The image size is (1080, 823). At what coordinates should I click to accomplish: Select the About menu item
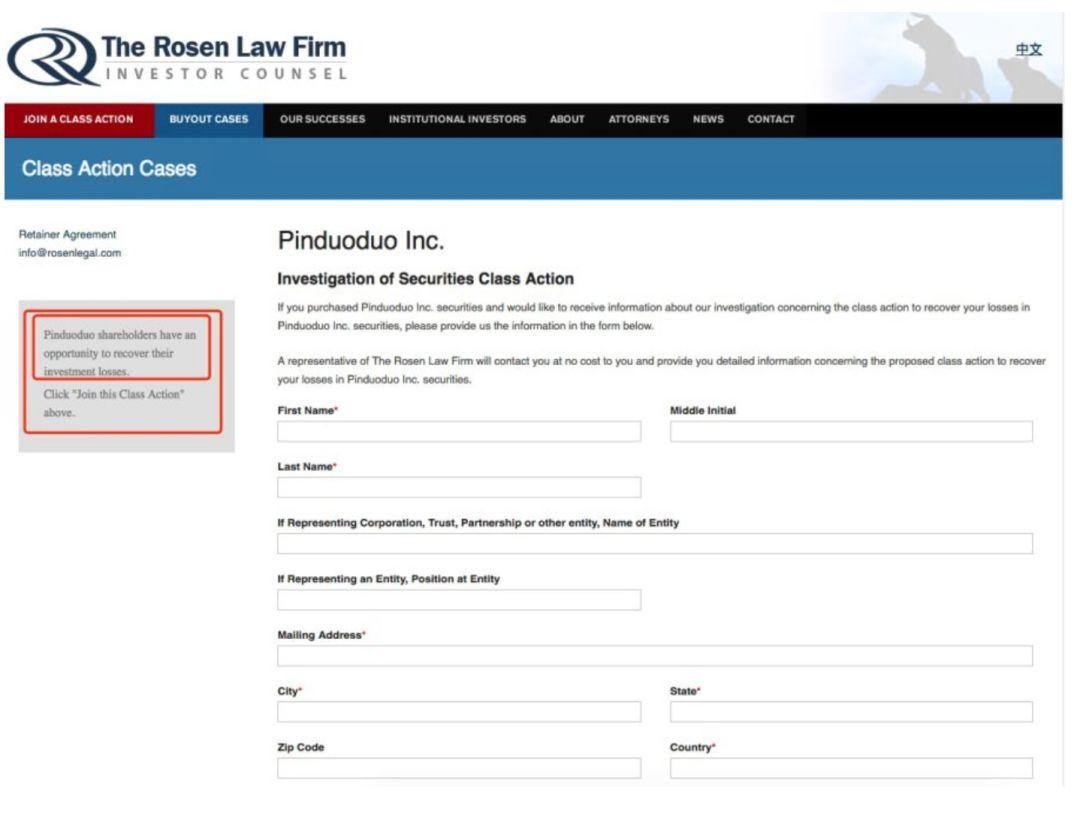(x=567, y=120)
